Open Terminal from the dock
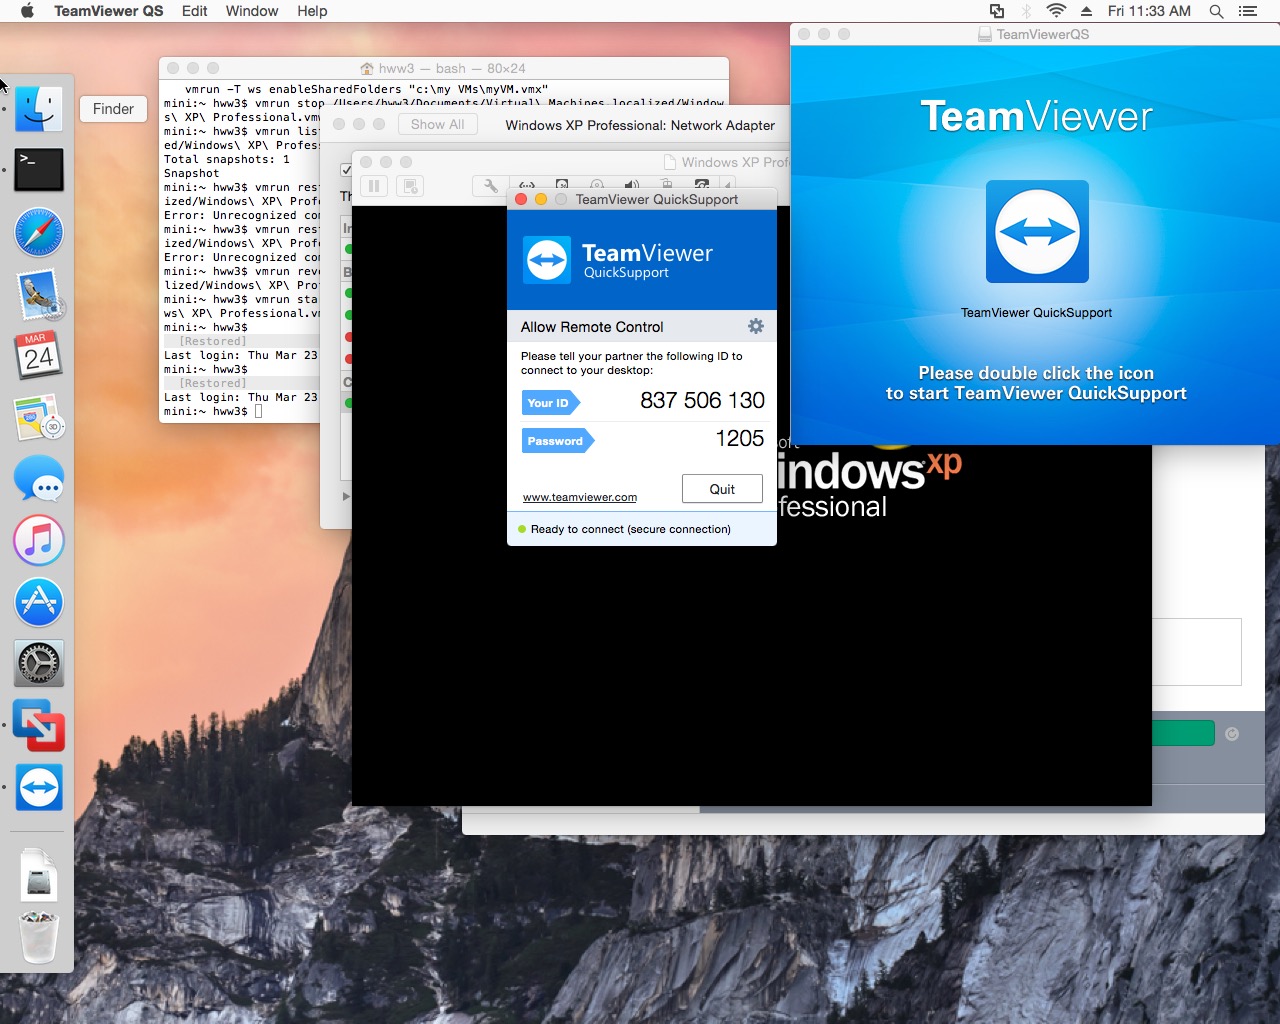 click(x=39, y=170)
